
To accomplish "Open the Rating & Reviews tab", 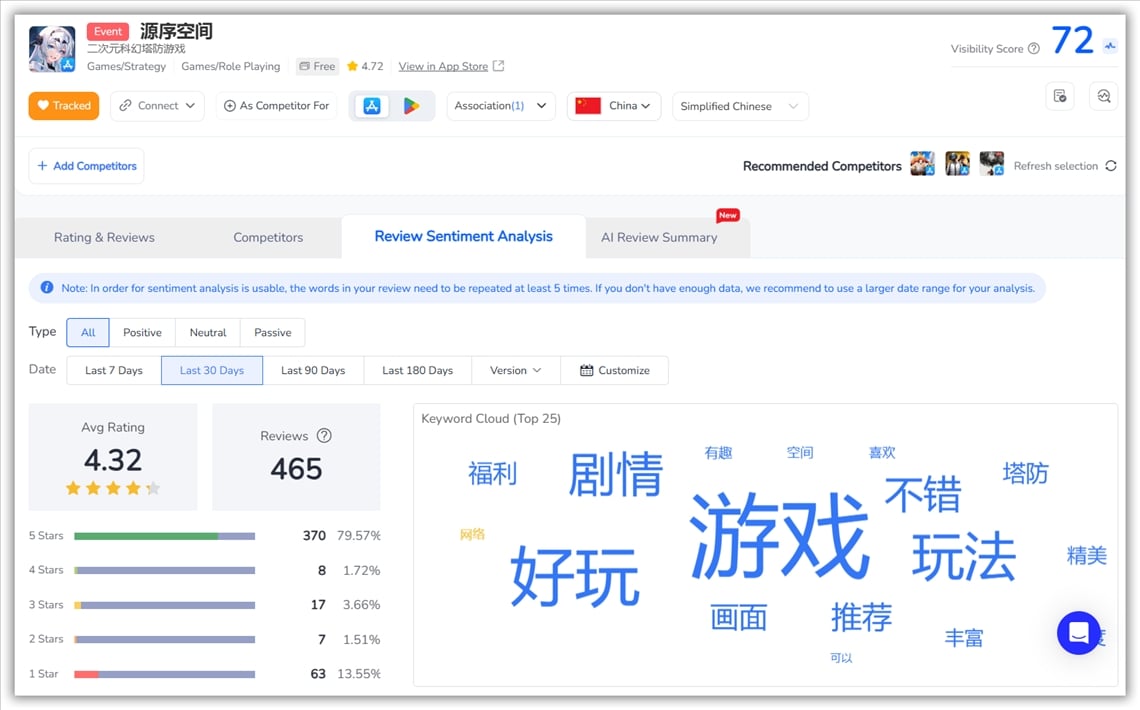I will click(104, 238).
